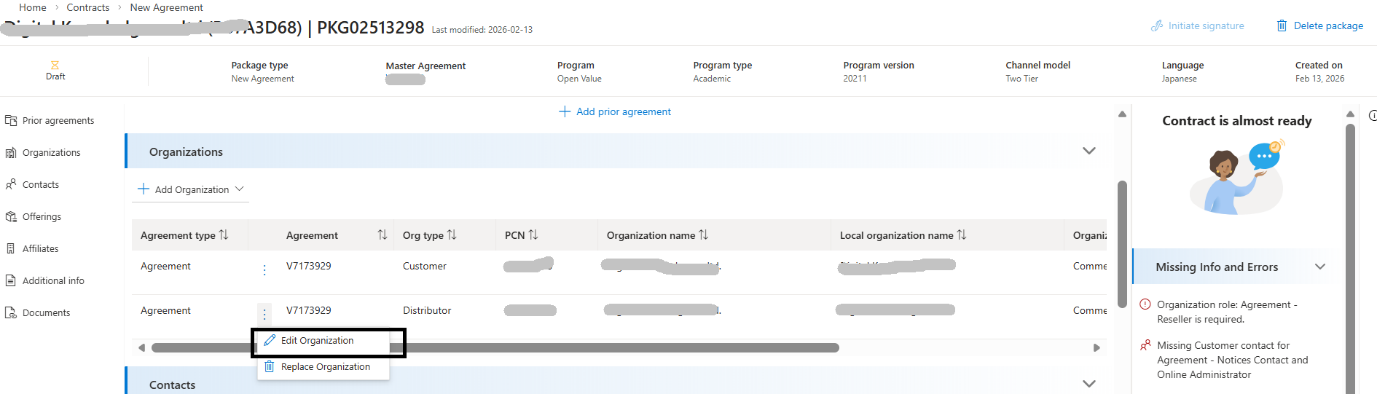Click the Contacts people icon in sidebar
This screenshot has height=394, width=1377.
(x=11, y=184)
